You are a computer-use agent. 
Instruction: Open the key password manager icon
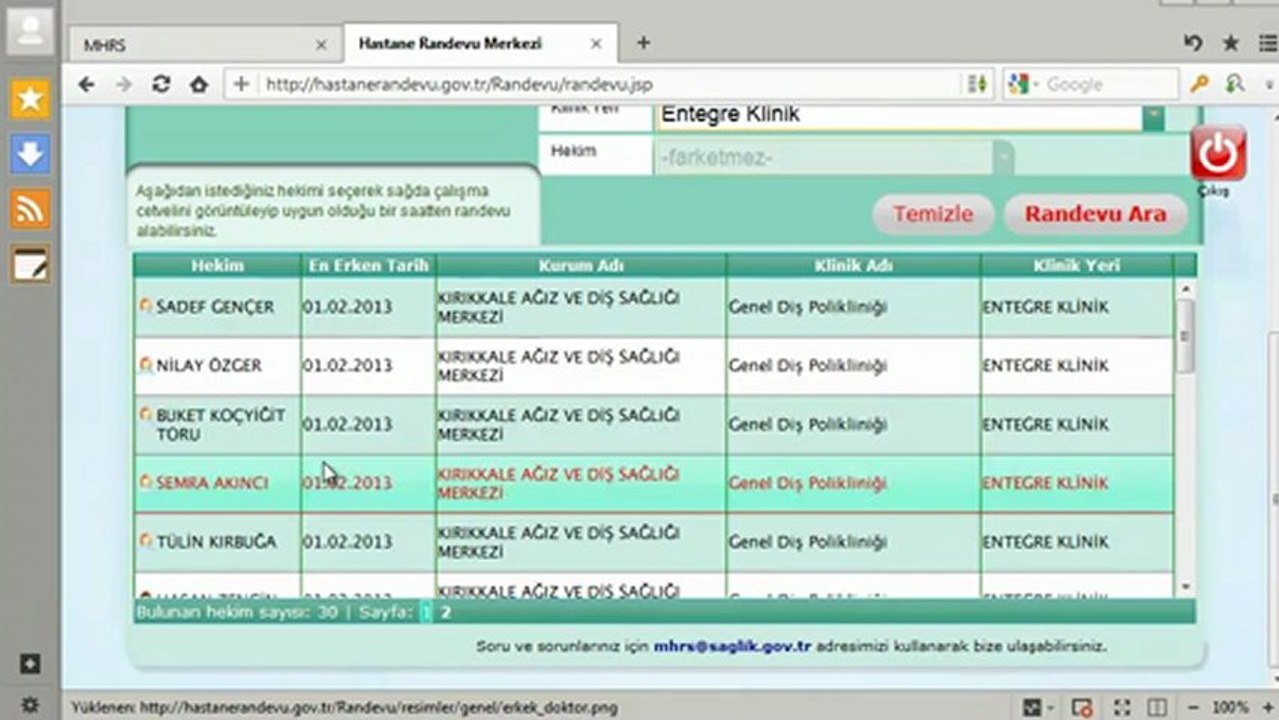pyautogui.click(x=1199, y=85)
